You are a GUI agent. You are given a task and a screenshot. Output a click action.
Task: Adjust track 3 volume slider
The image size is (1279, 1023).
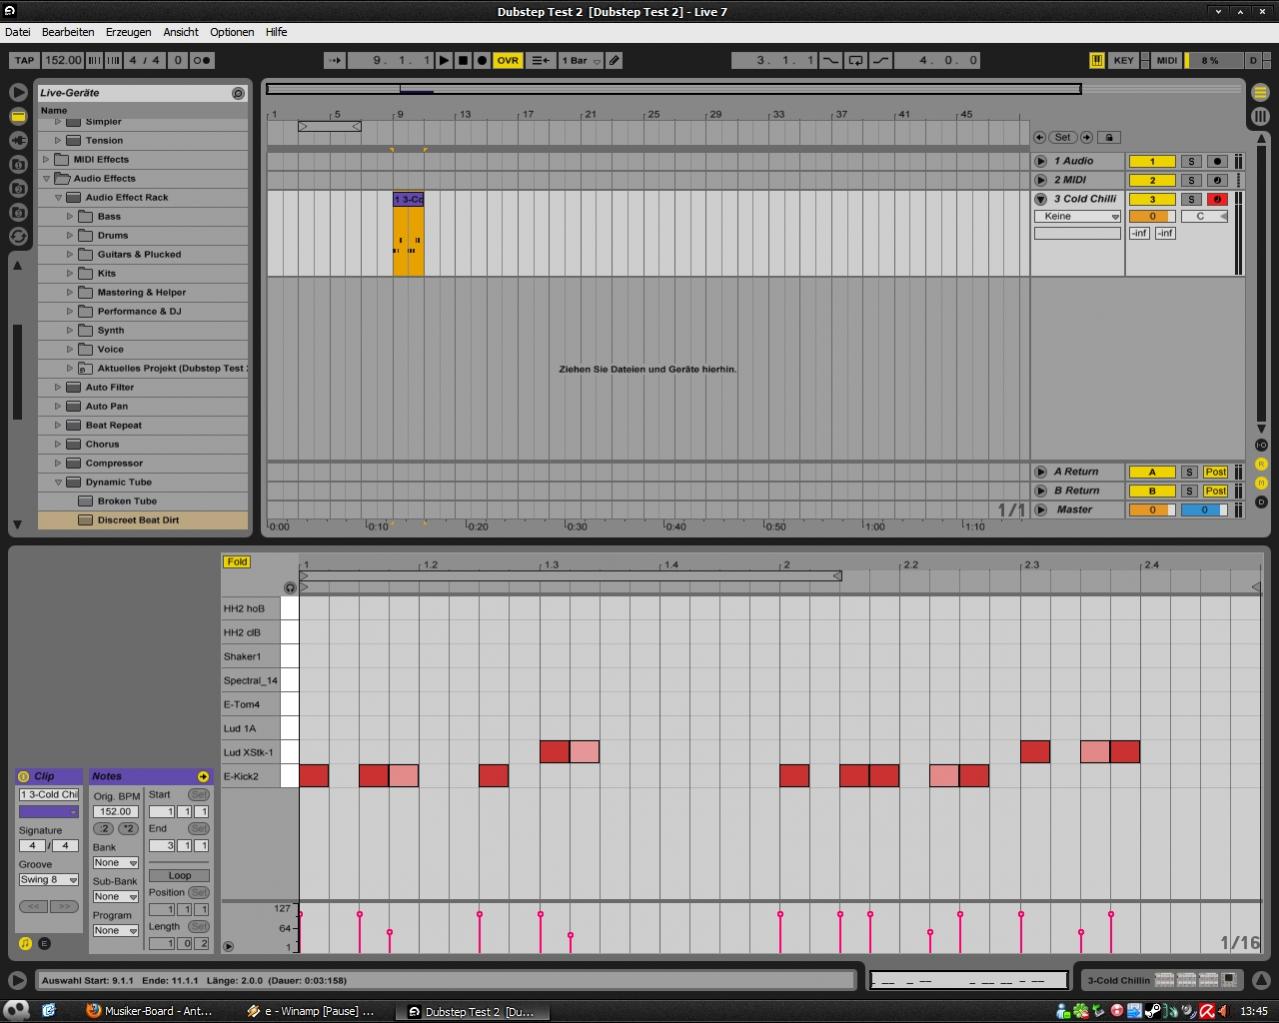pos(1152,216)
